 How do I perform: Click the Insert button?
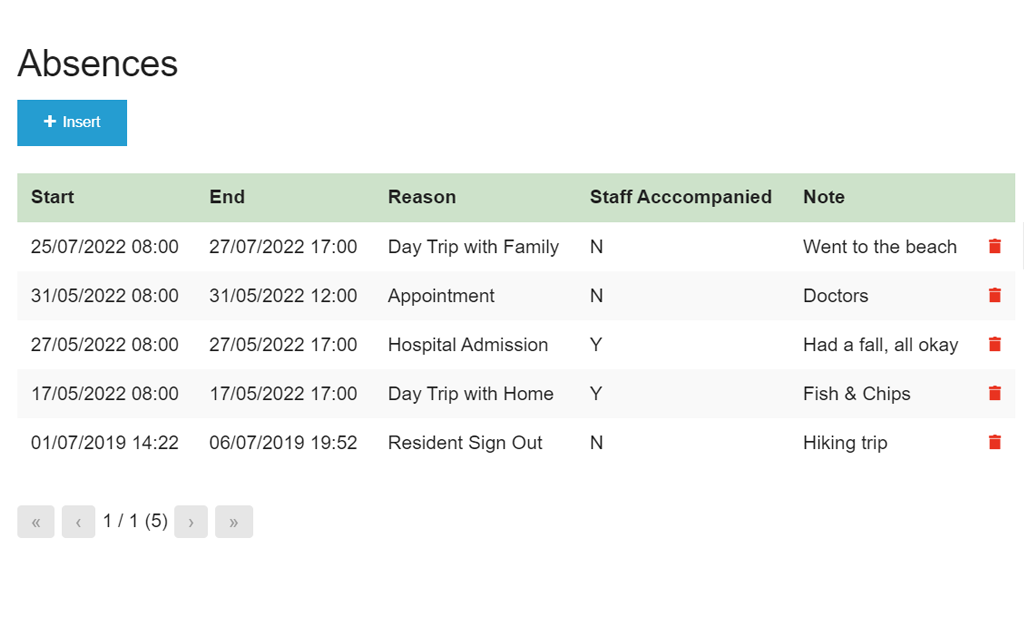(x=72, y=123)
